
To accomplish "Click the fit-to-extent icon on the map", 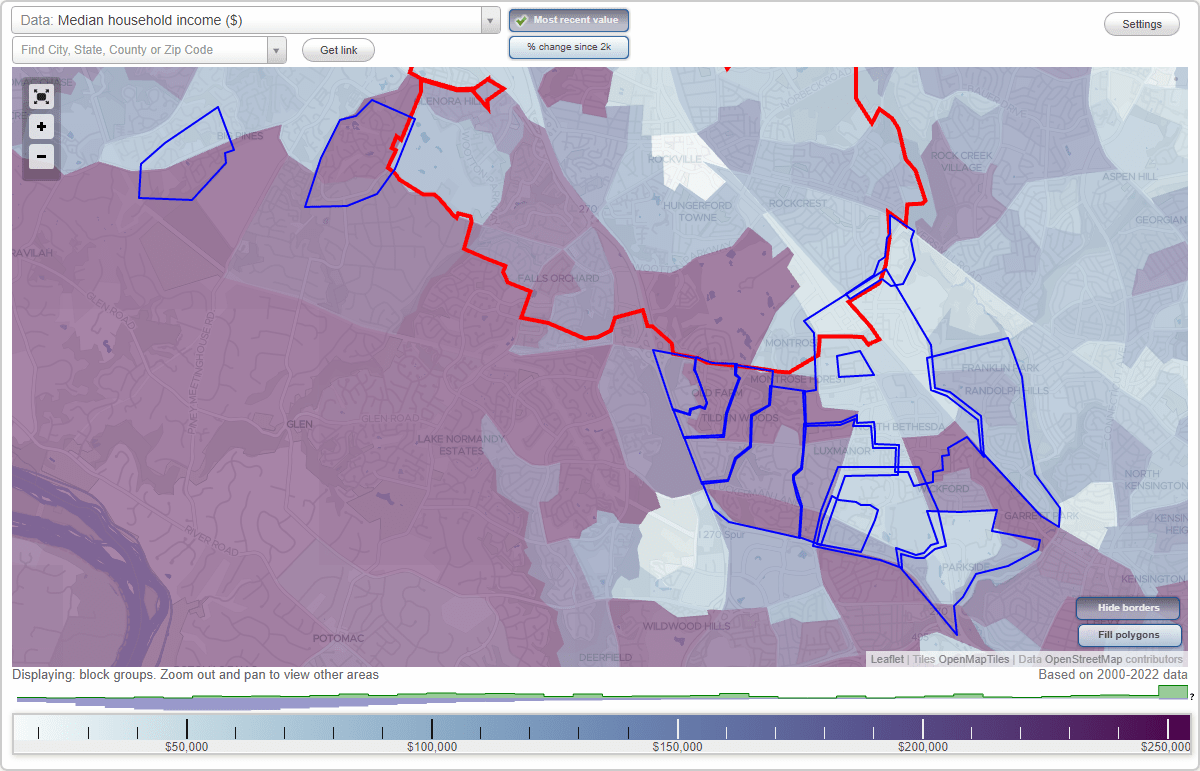I will click(x=41, y=96).
